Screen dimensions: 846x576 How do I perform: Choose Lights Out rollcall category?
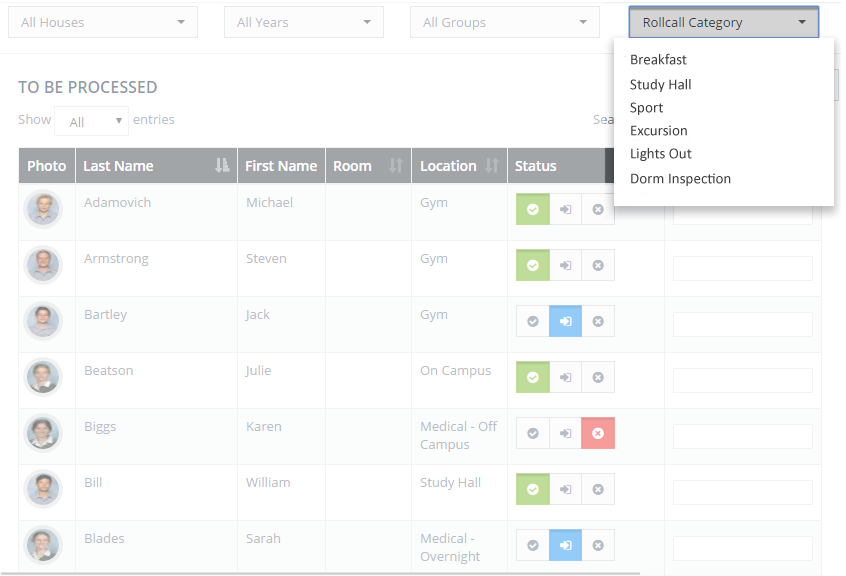pyautogui.click(x=660, y=154)
